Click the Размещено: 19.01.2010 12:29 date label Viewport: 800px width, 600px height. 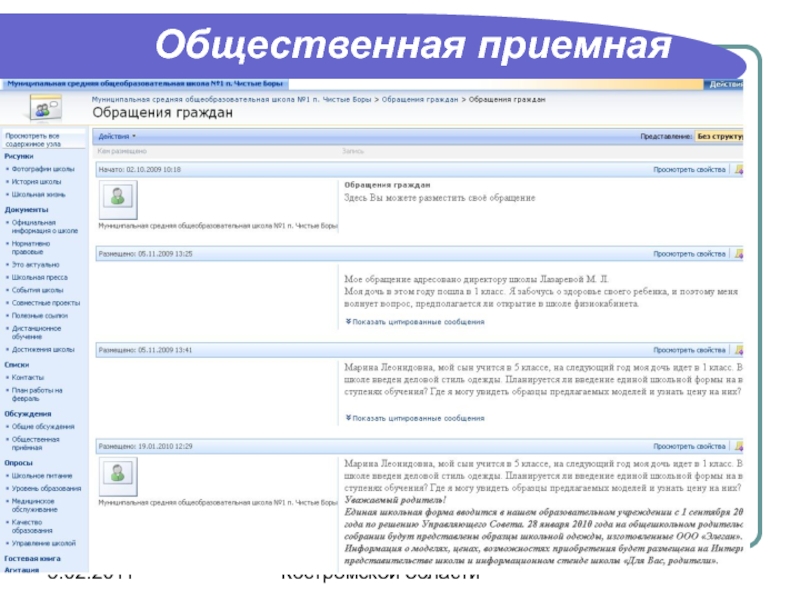145,446
